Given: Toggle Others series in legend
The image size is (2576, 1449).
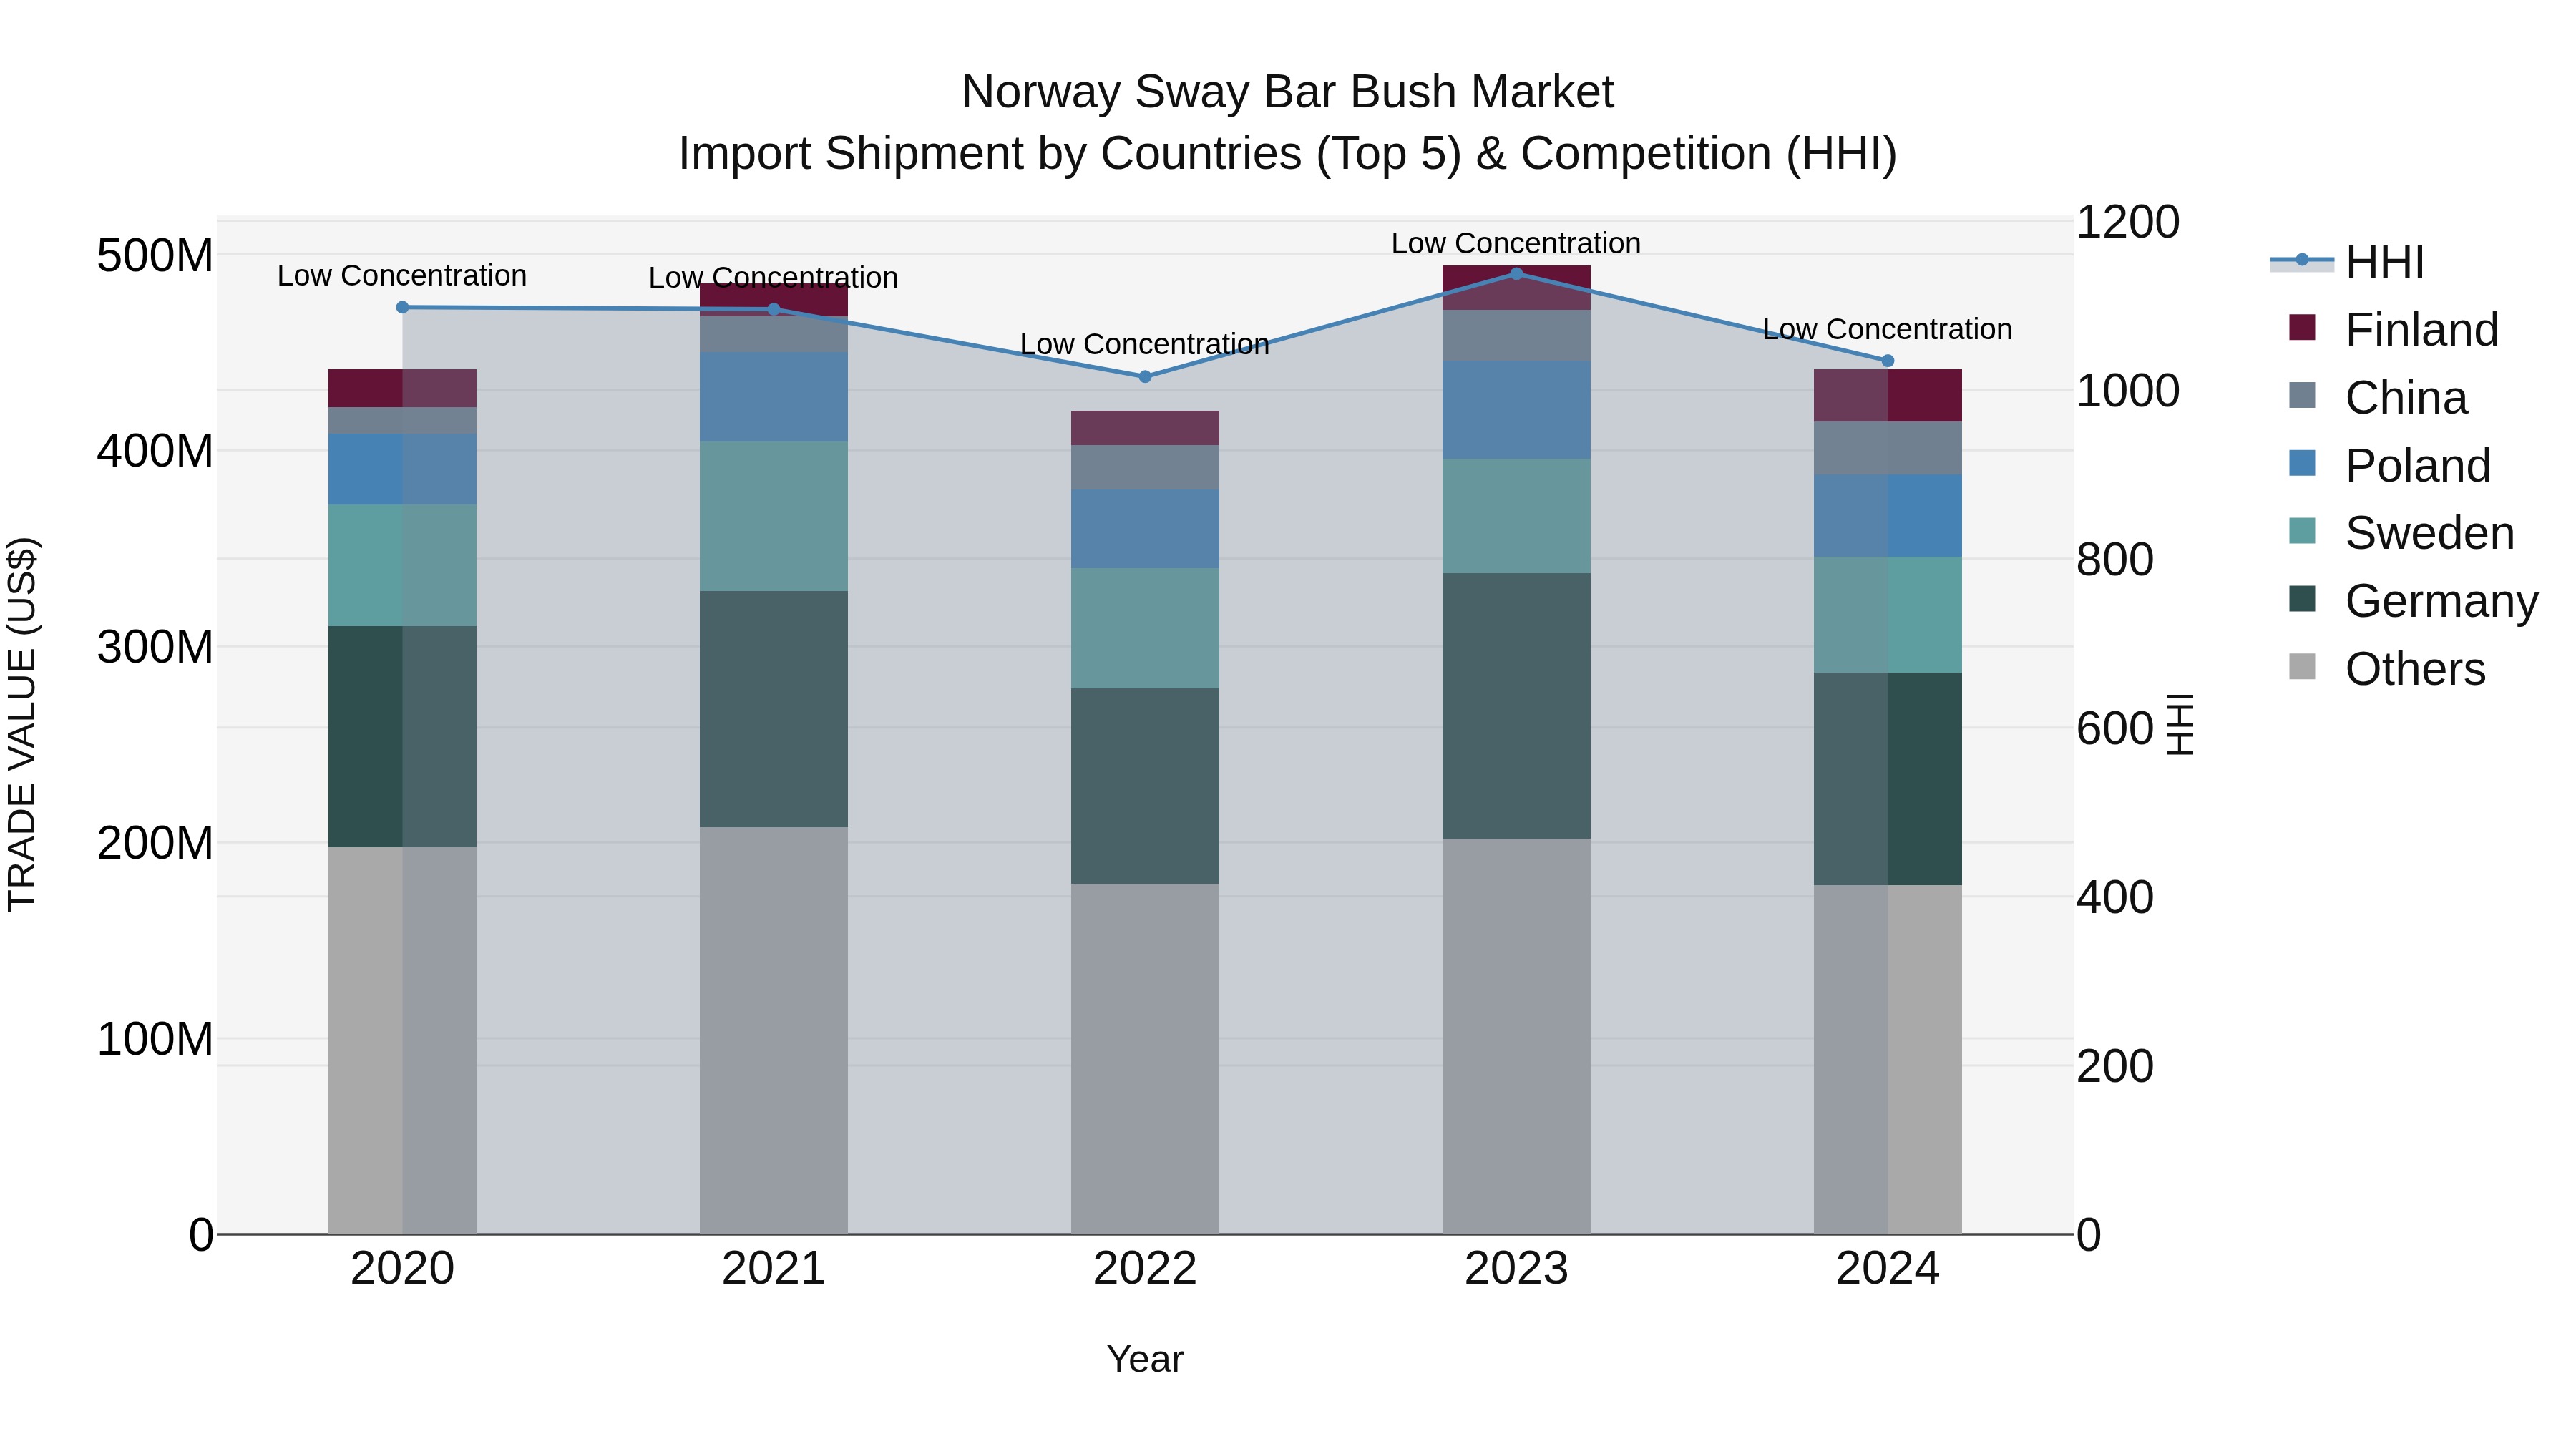Looking at the screenshot, I should pos(2386,669).
